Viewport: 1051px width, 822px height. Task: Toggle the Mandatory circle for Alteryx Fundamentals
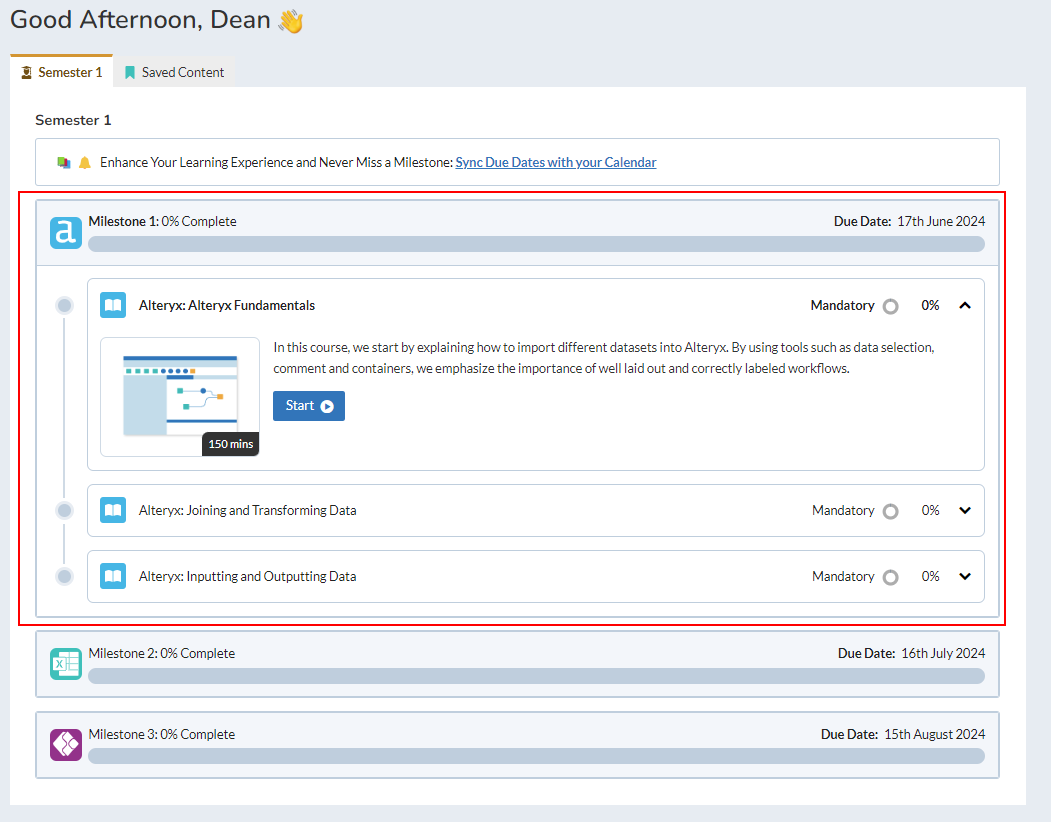click(x=890, y=306)
